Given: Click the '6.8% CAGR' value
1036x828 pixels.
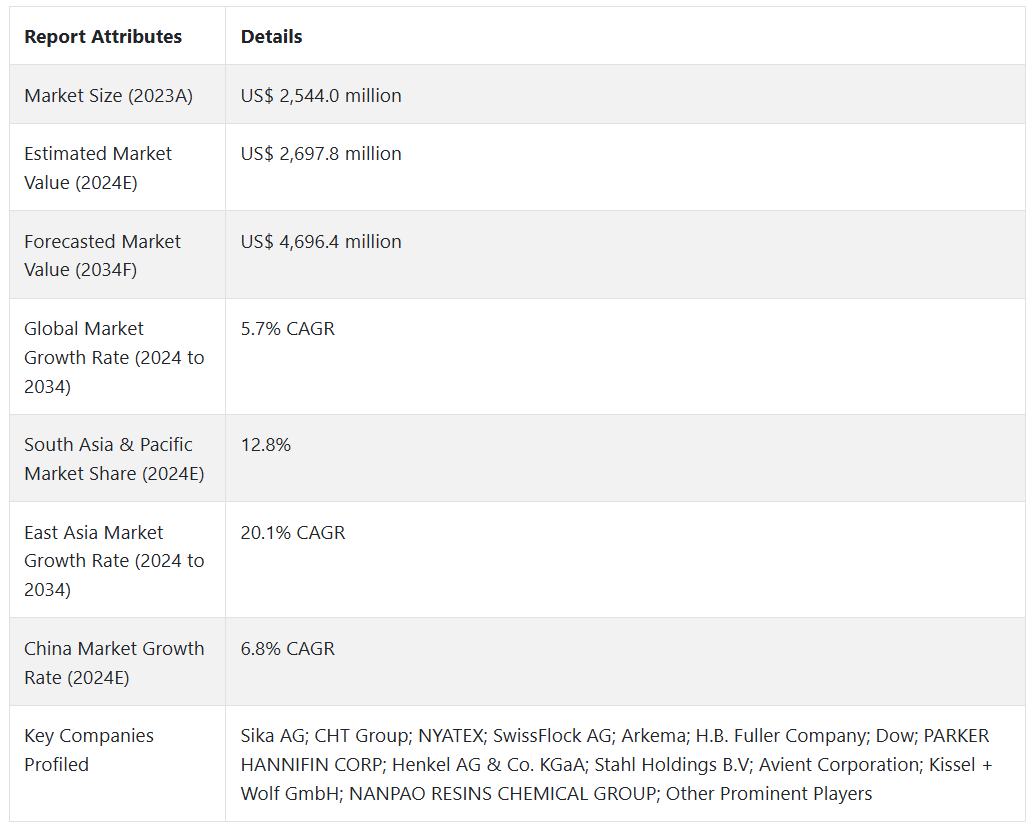Looking at the screenshot, I should click(288, 649).
